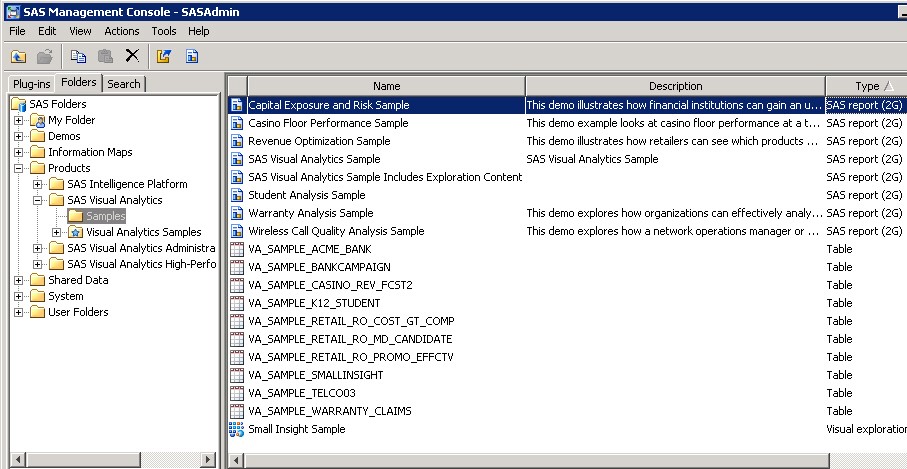Open the Edit menu

(47, 31)
